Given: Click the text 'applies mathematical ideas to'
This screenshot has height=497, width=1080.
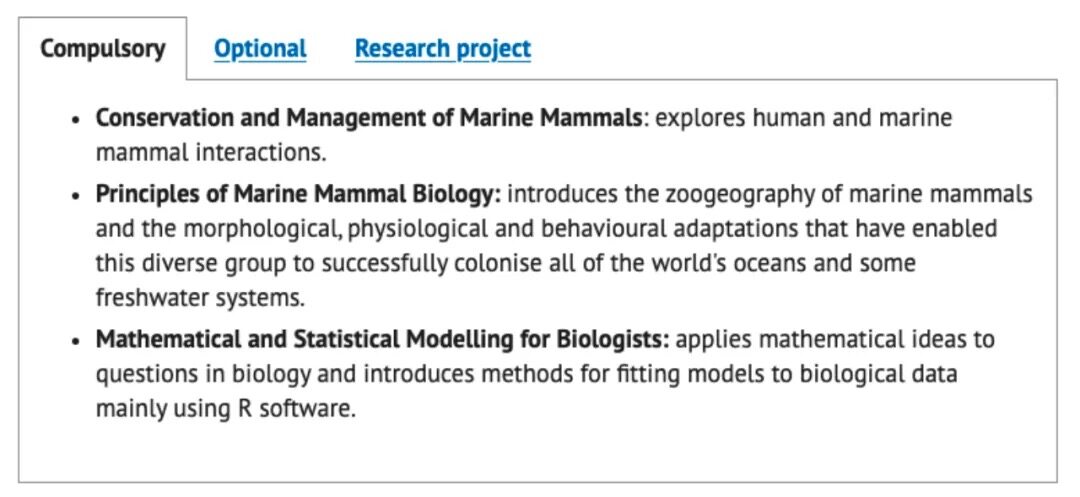Looking at the screenshot, I should point(835,339).
